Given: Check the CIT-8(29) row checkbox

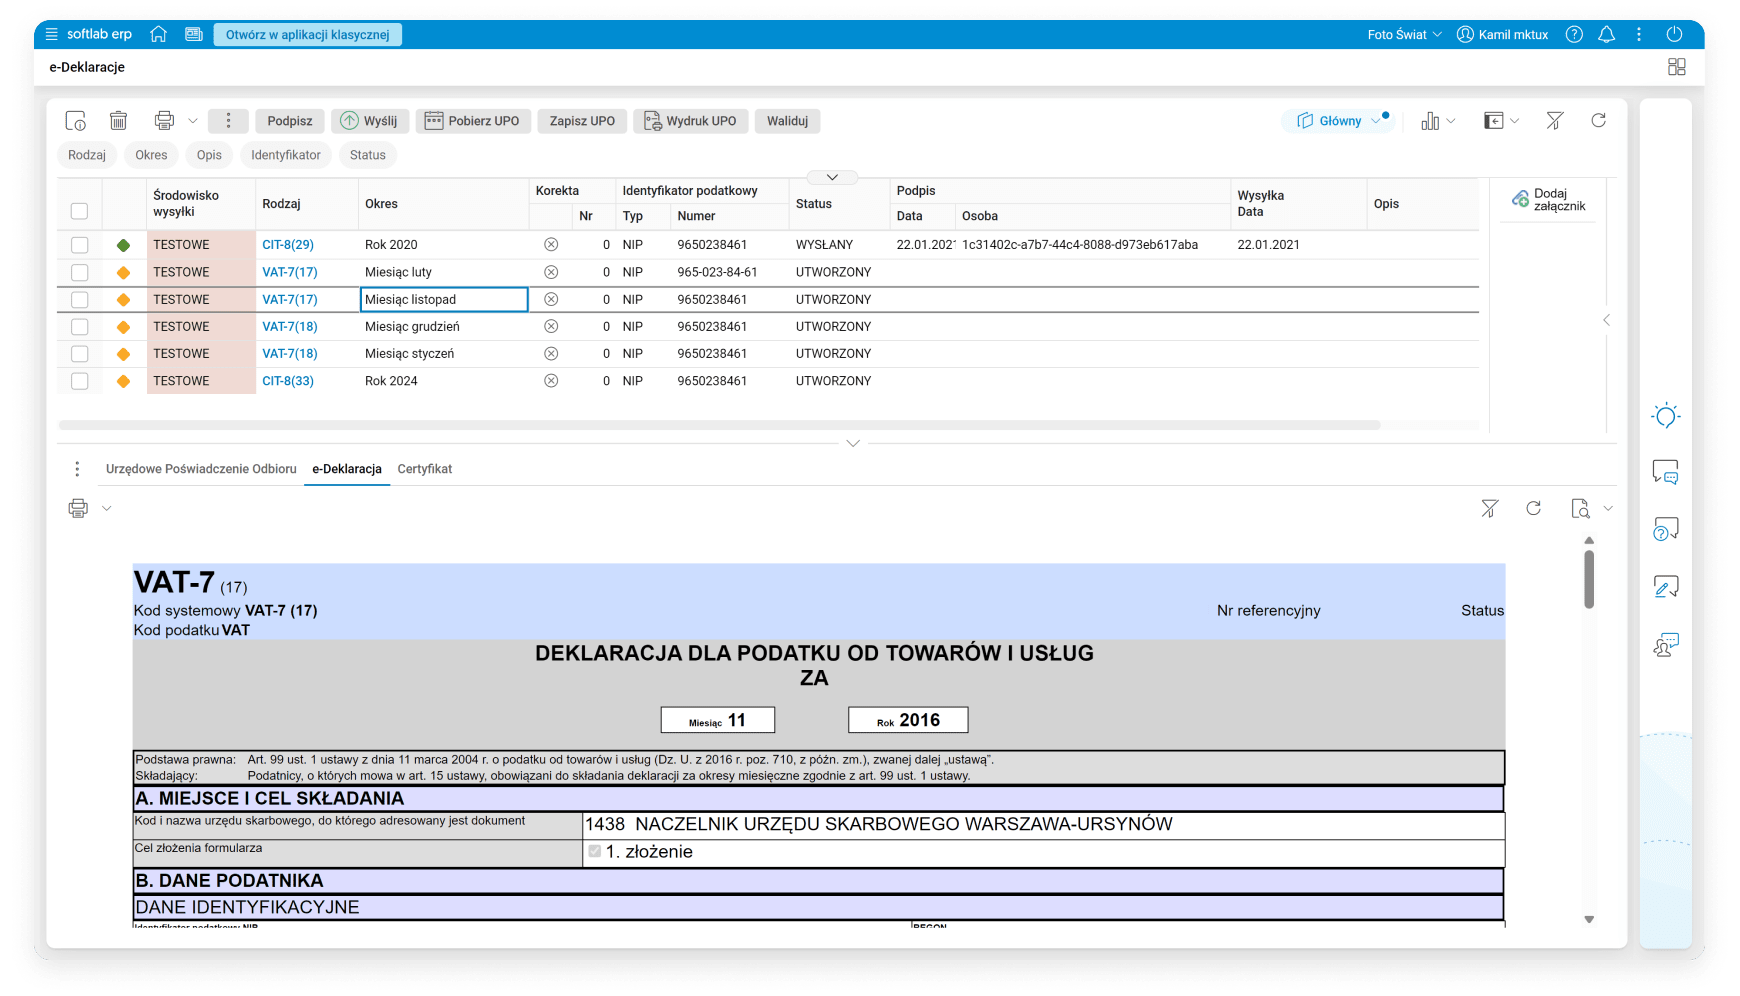Looking at the screenshot, I should coord(80,245).
